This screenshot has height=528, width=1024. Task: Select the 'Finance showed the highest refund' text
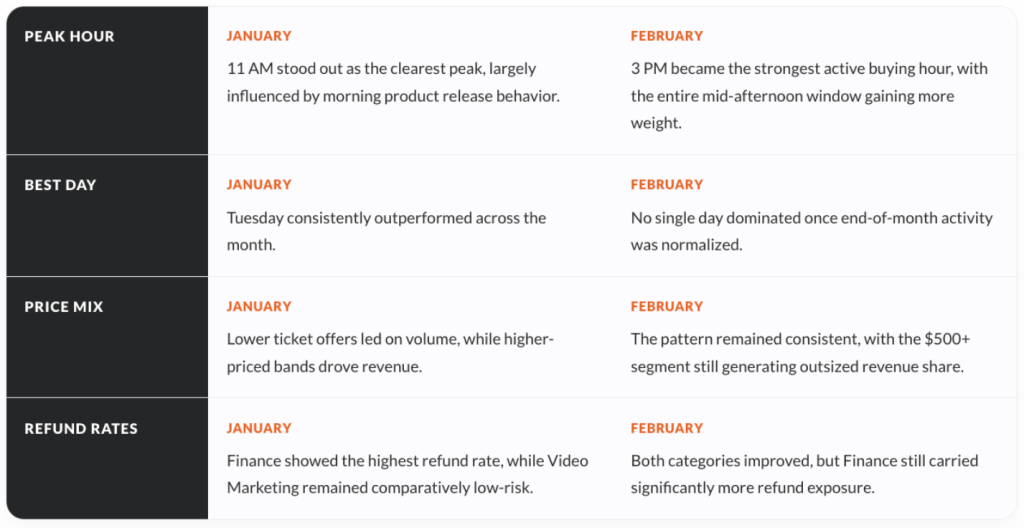click(x=407, y=475)
